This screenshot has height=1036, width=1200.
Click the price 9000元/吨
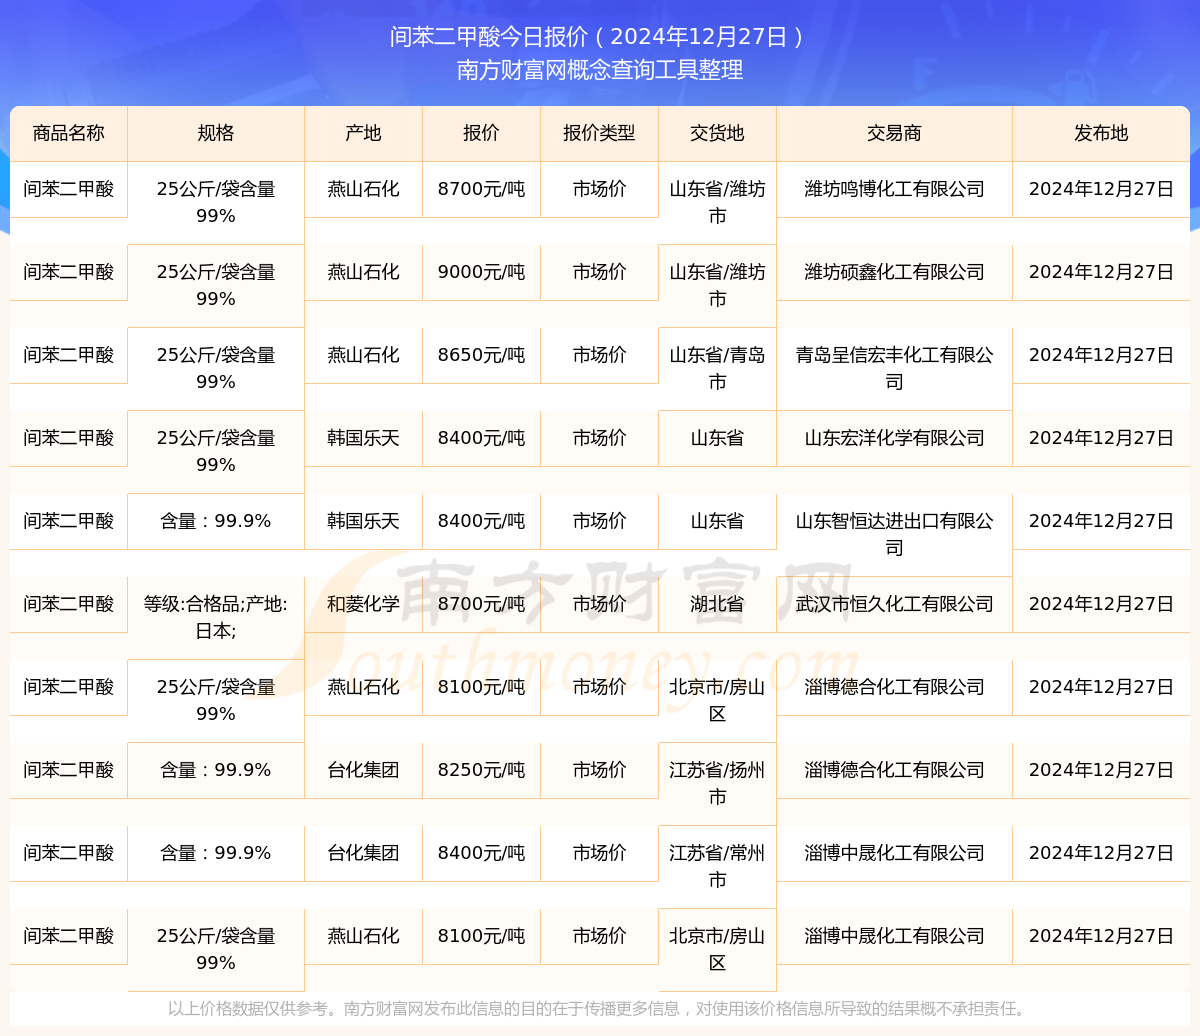pyautogui.click(x=481, y=272)
